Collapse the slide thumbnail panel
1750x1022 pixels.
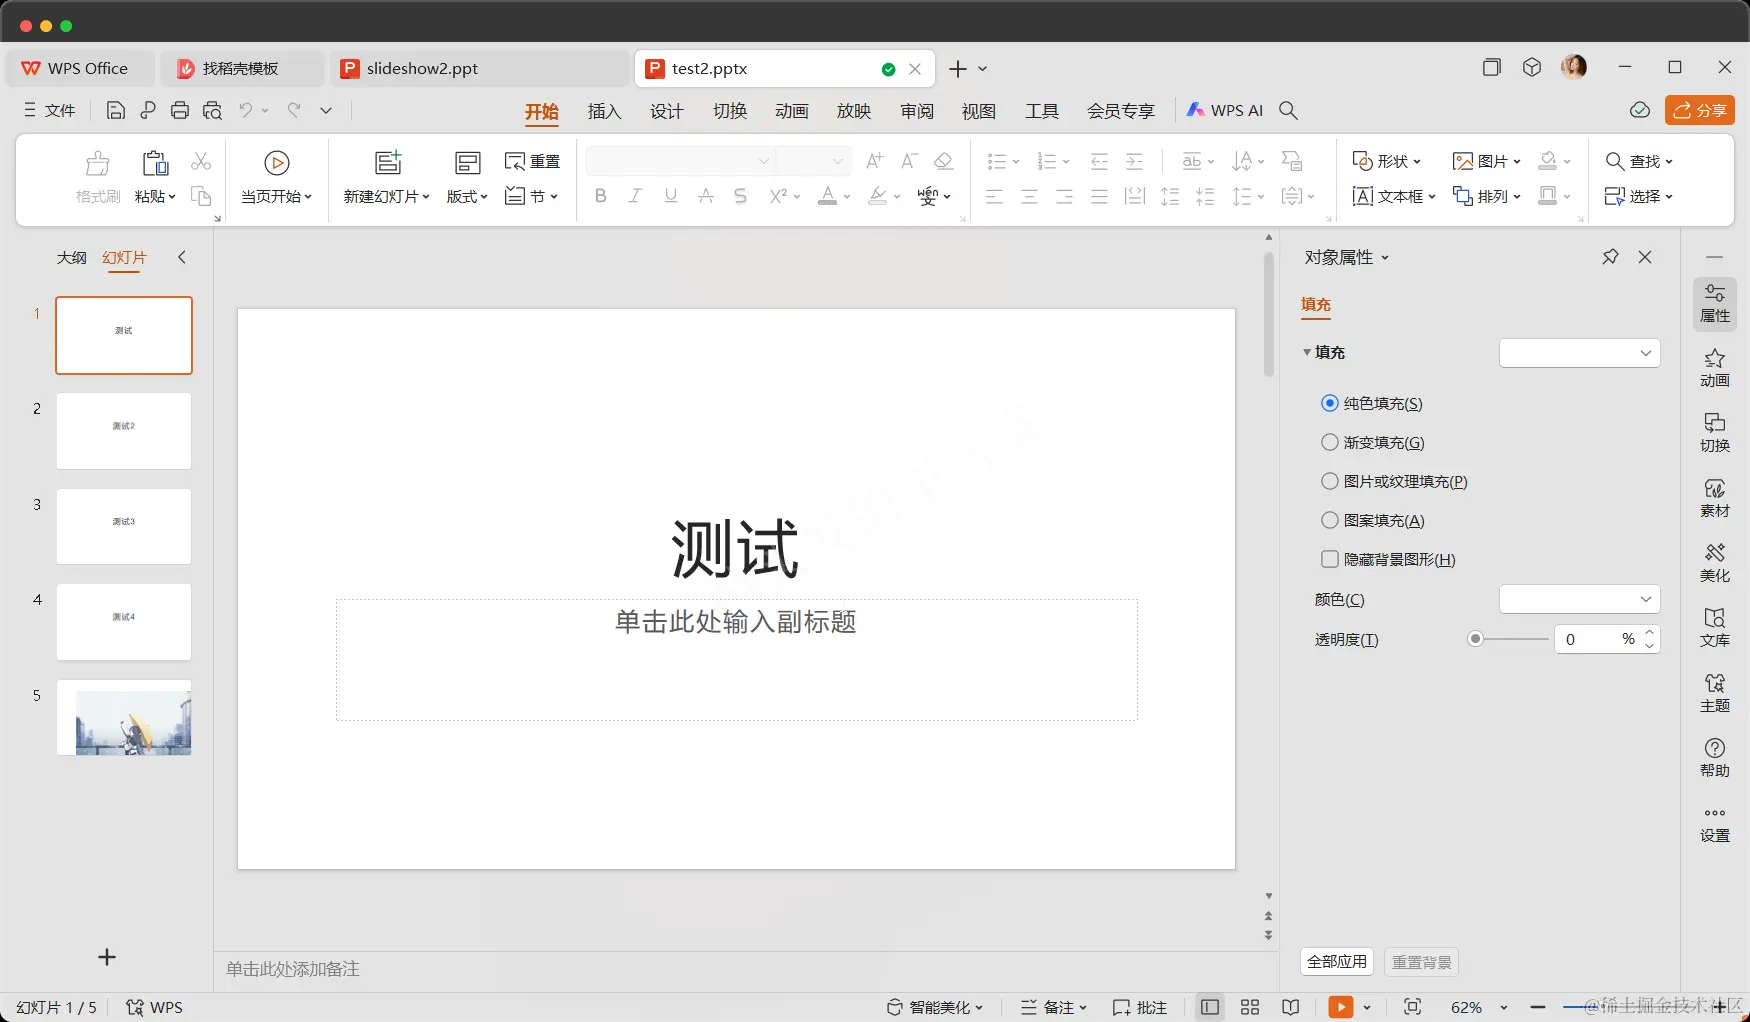182,257
